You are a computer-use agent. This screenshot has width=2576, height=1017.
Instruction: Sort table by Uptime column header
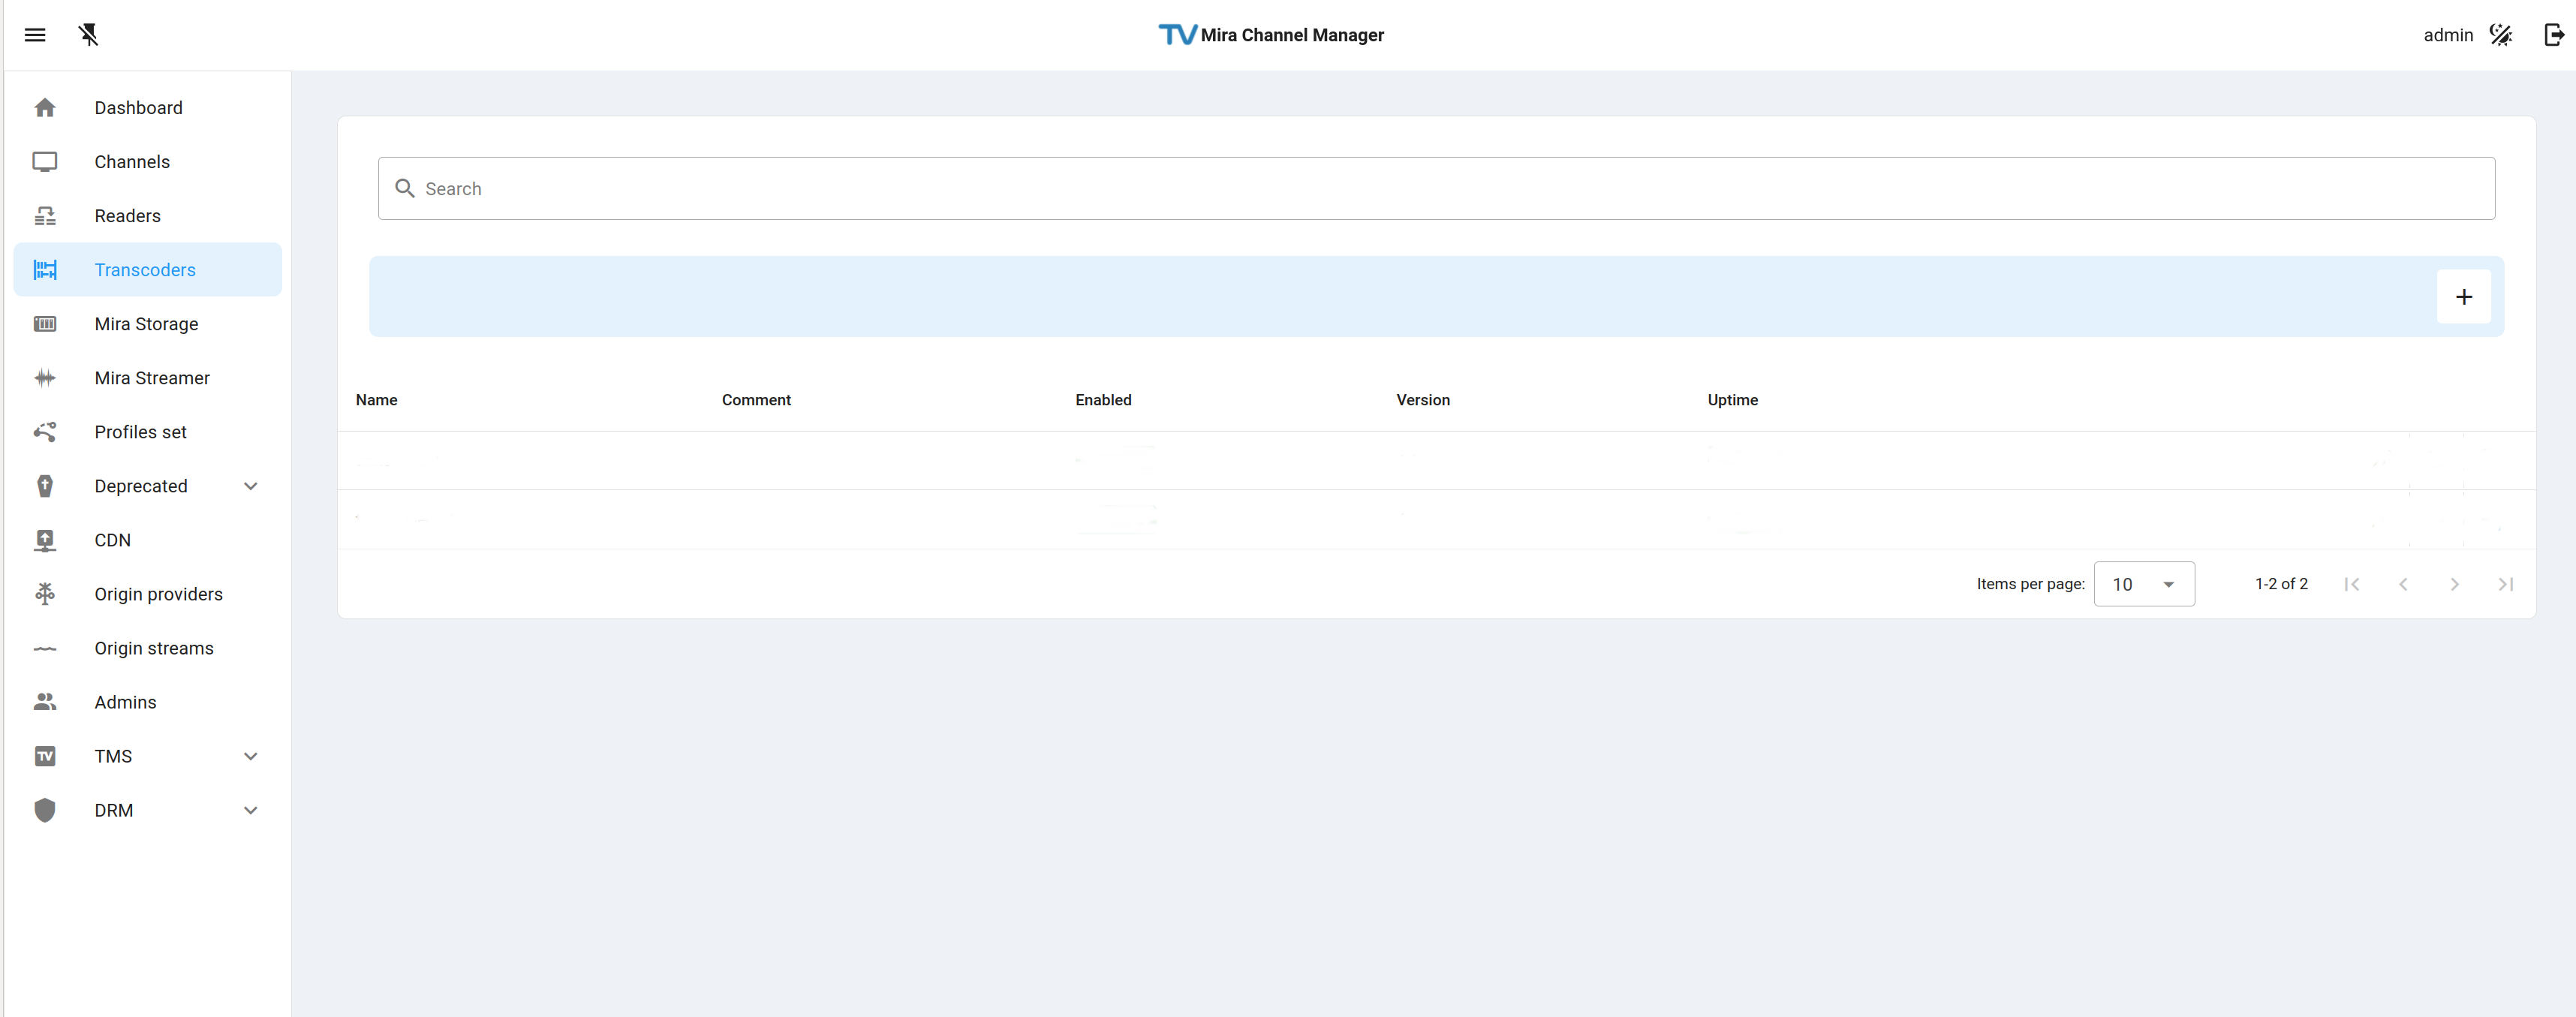pyautogui.click(x=1732, y=400)
